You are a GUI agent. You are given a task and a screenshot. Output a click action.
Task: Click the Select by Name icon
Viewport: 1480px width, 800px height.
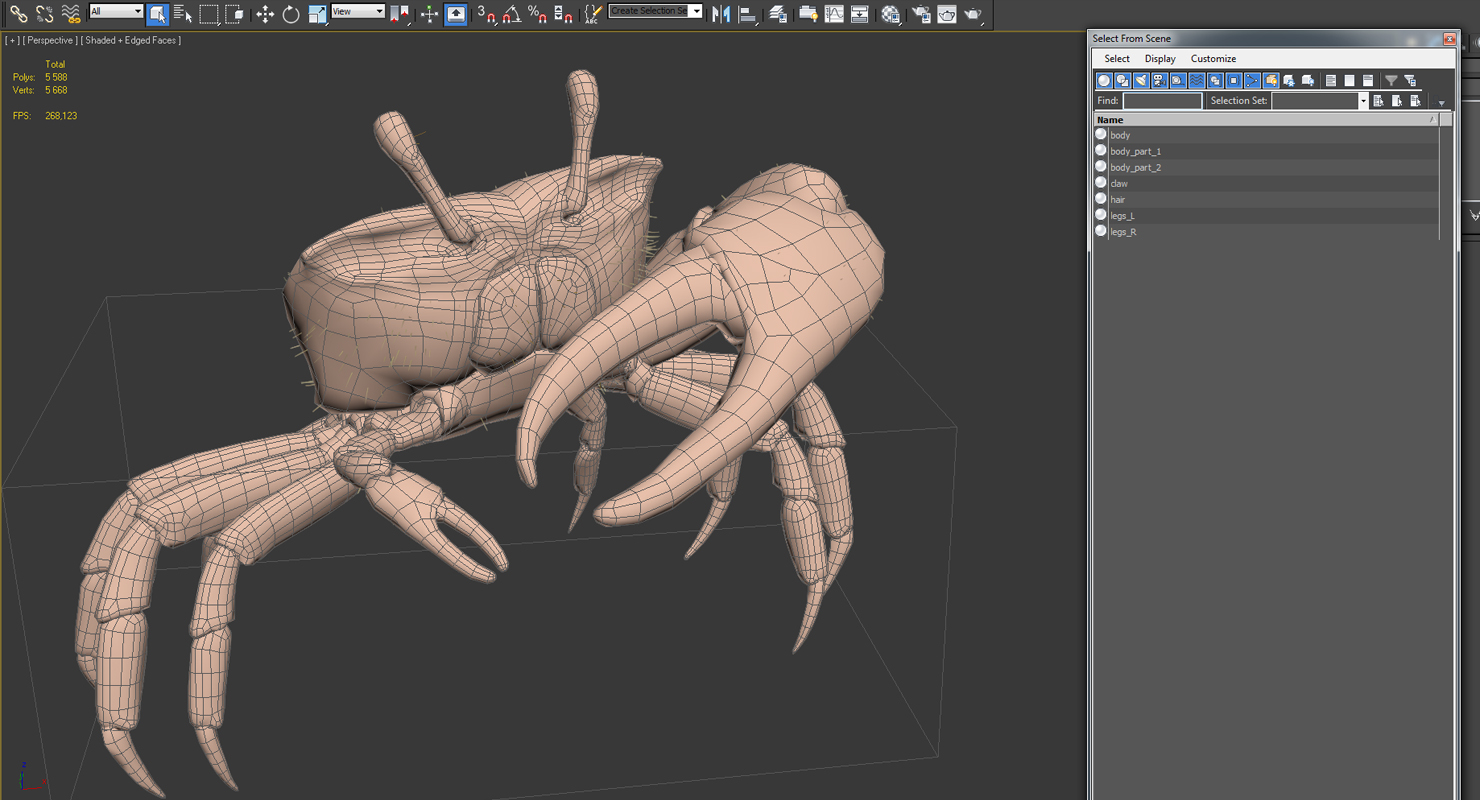tap(183, 14)
